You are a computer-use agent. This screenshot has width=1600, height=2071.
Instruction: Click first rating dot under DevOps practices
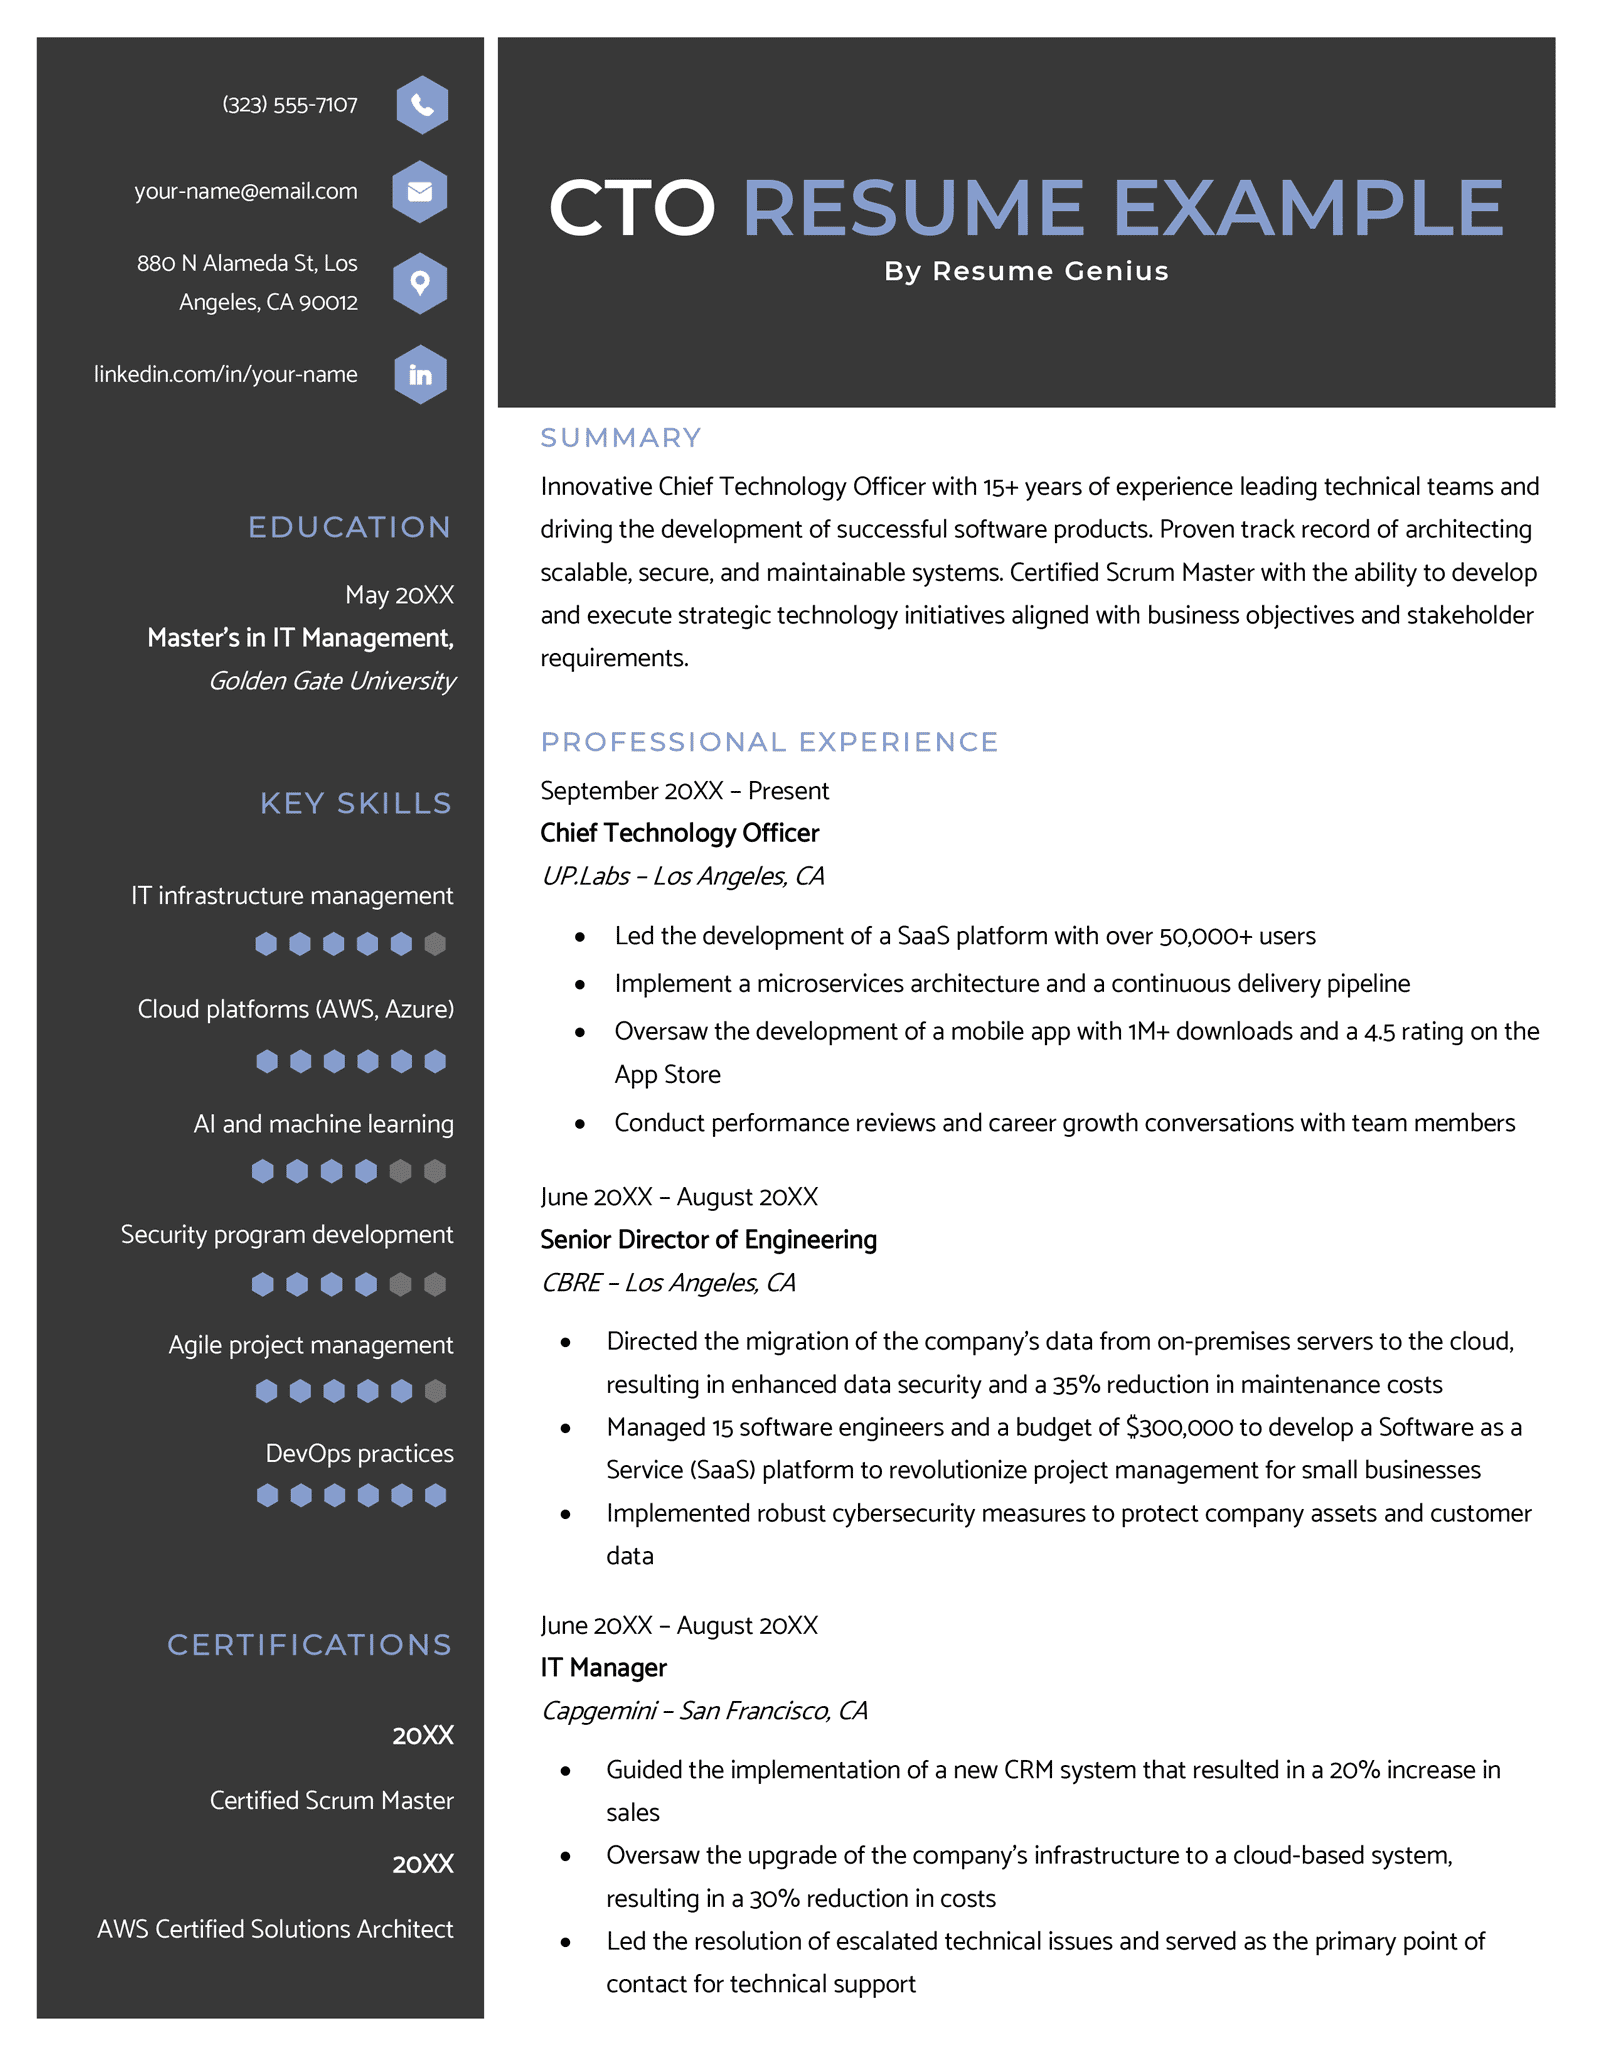click(267, 1495)
